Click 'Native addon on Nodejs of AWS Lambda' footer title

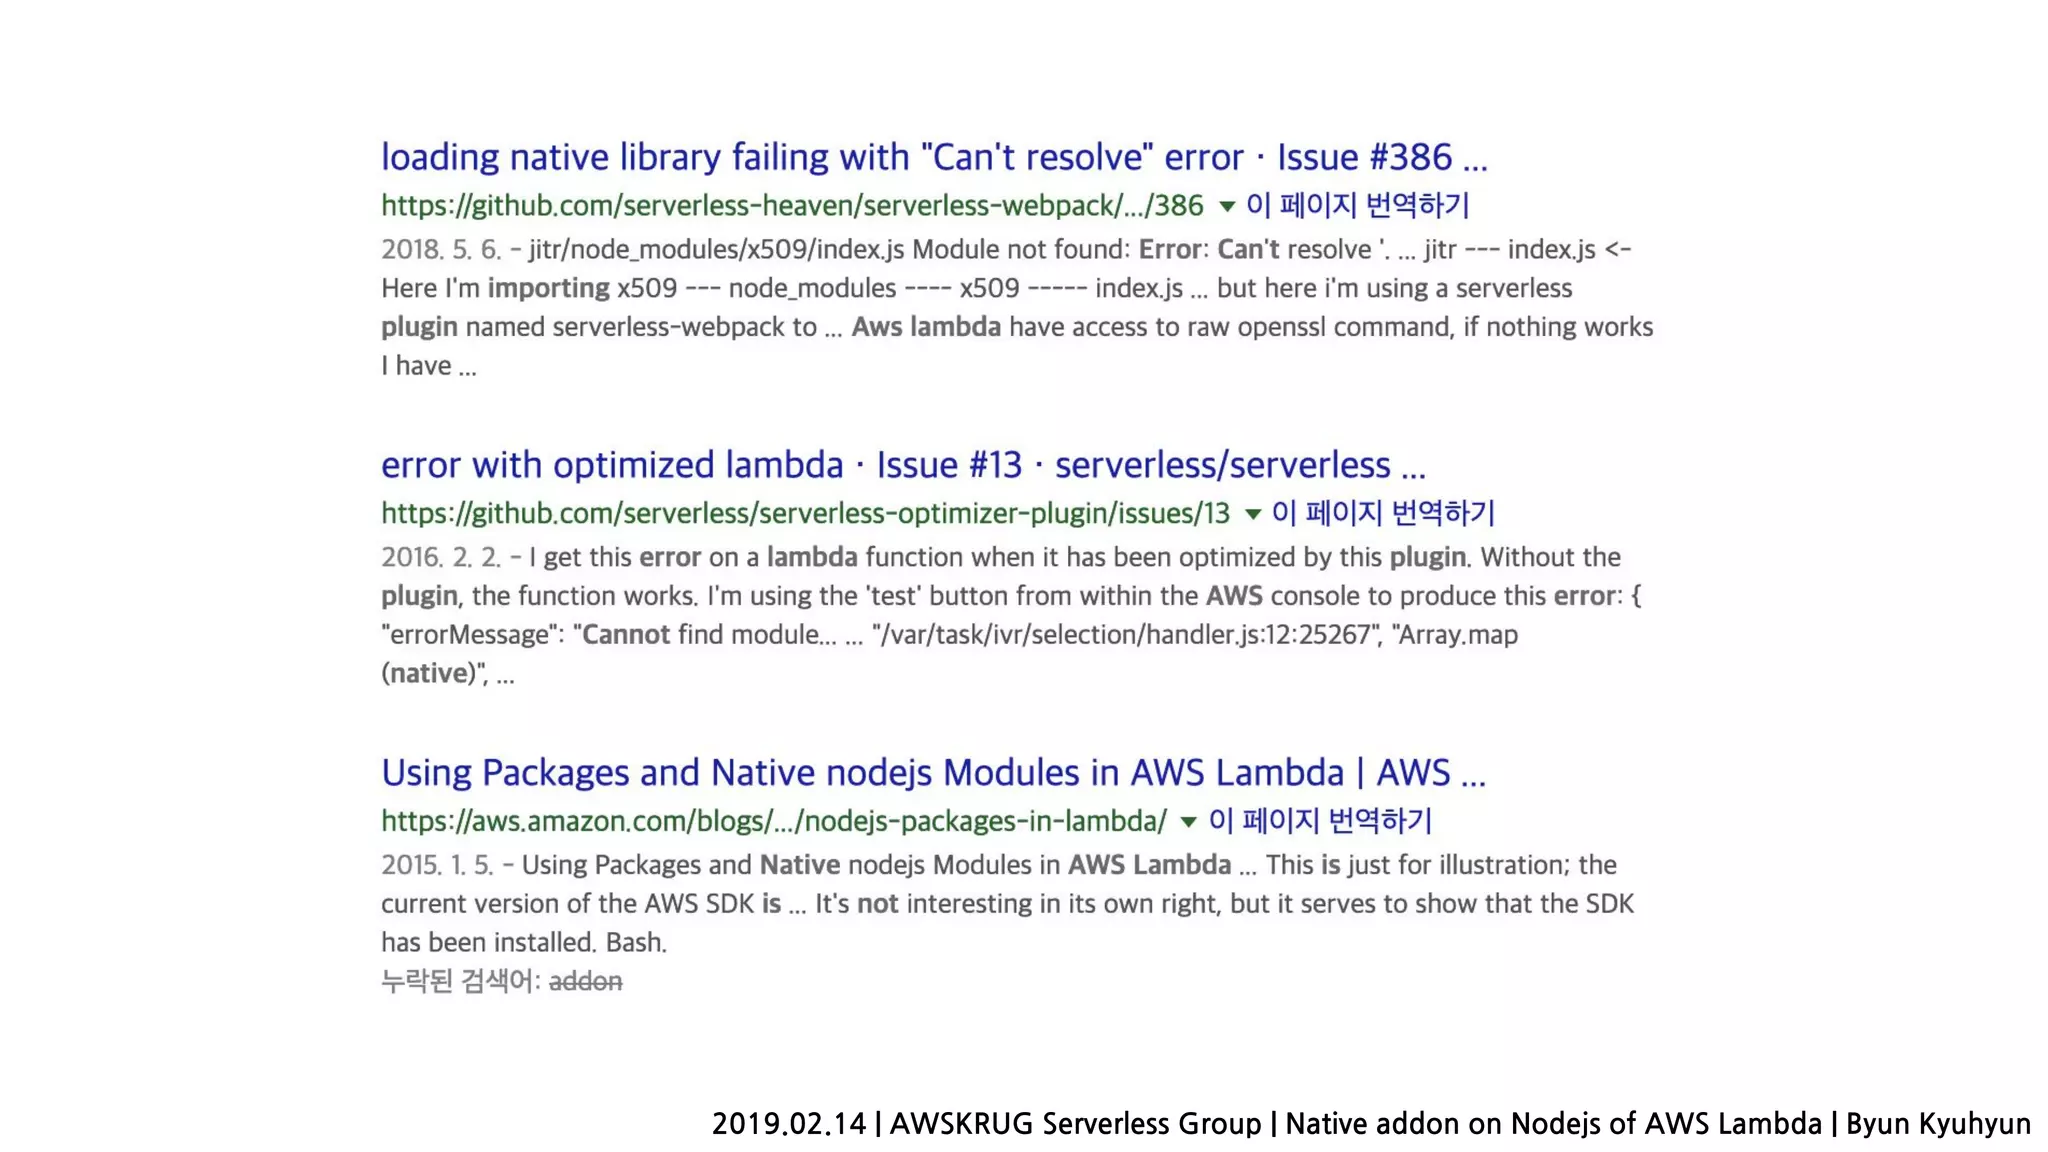click(x=1553, y=1124)
